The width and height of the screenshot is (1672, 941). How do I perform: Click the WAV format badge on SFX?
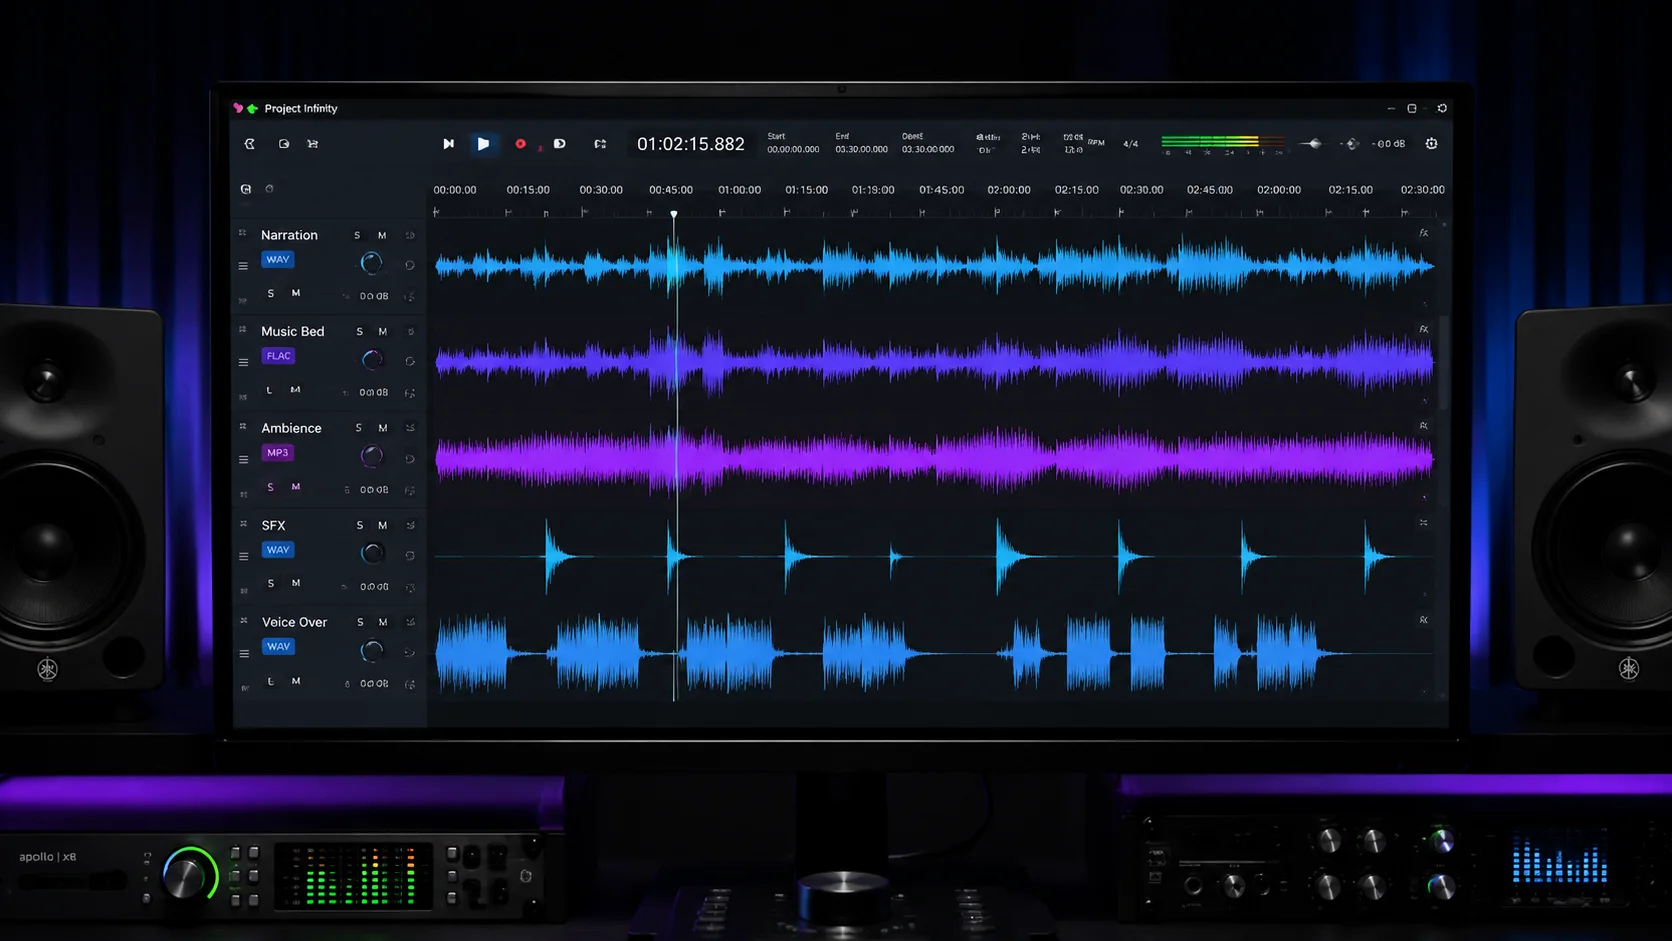[278, 550]
